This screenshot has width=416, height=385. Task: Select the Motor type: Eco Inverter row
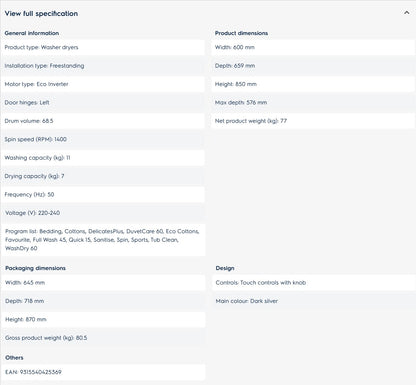click(103, 84)
